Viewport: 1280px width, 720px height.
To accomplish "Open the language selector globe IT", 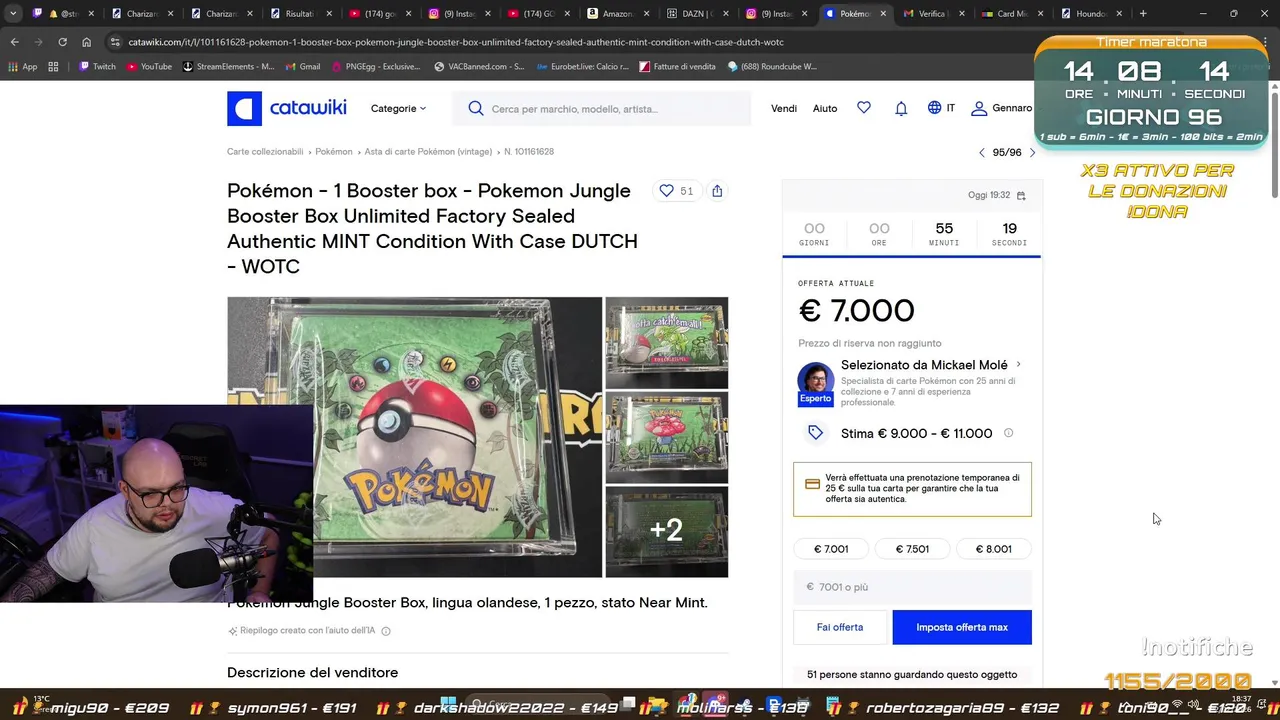I will tap(941, 108).
